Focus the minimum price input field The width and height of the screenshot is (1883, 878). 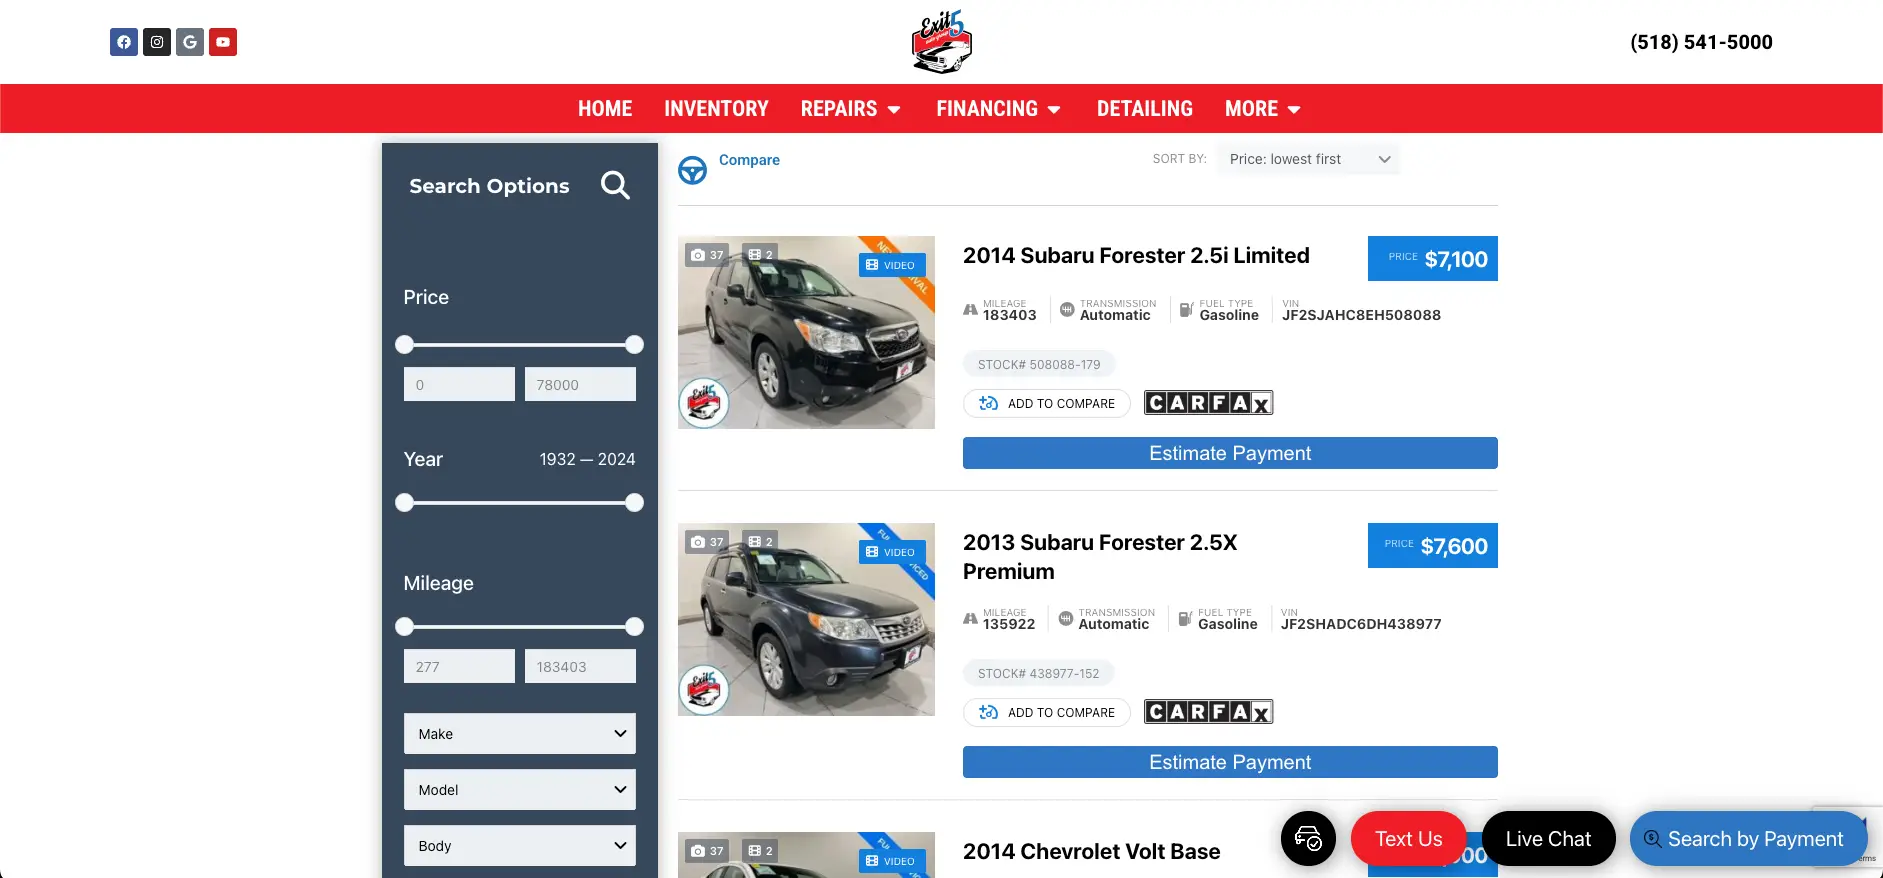point(459,384)
